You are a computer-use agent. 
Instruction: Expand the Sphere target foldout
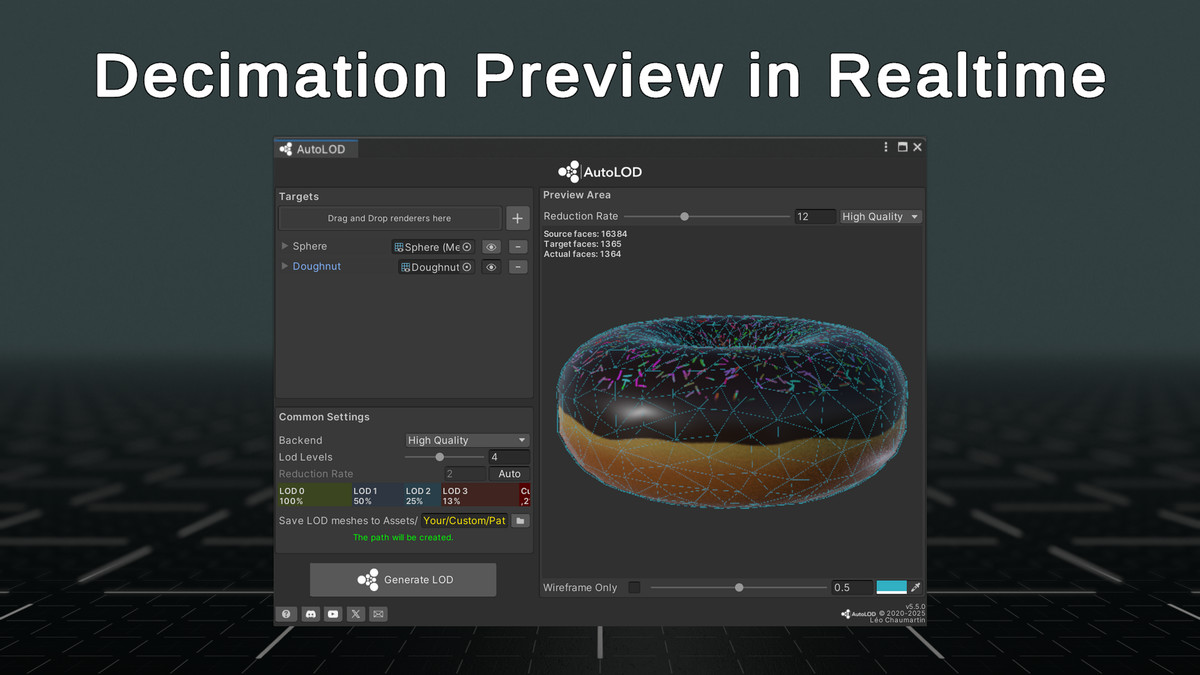click(285, 246)
